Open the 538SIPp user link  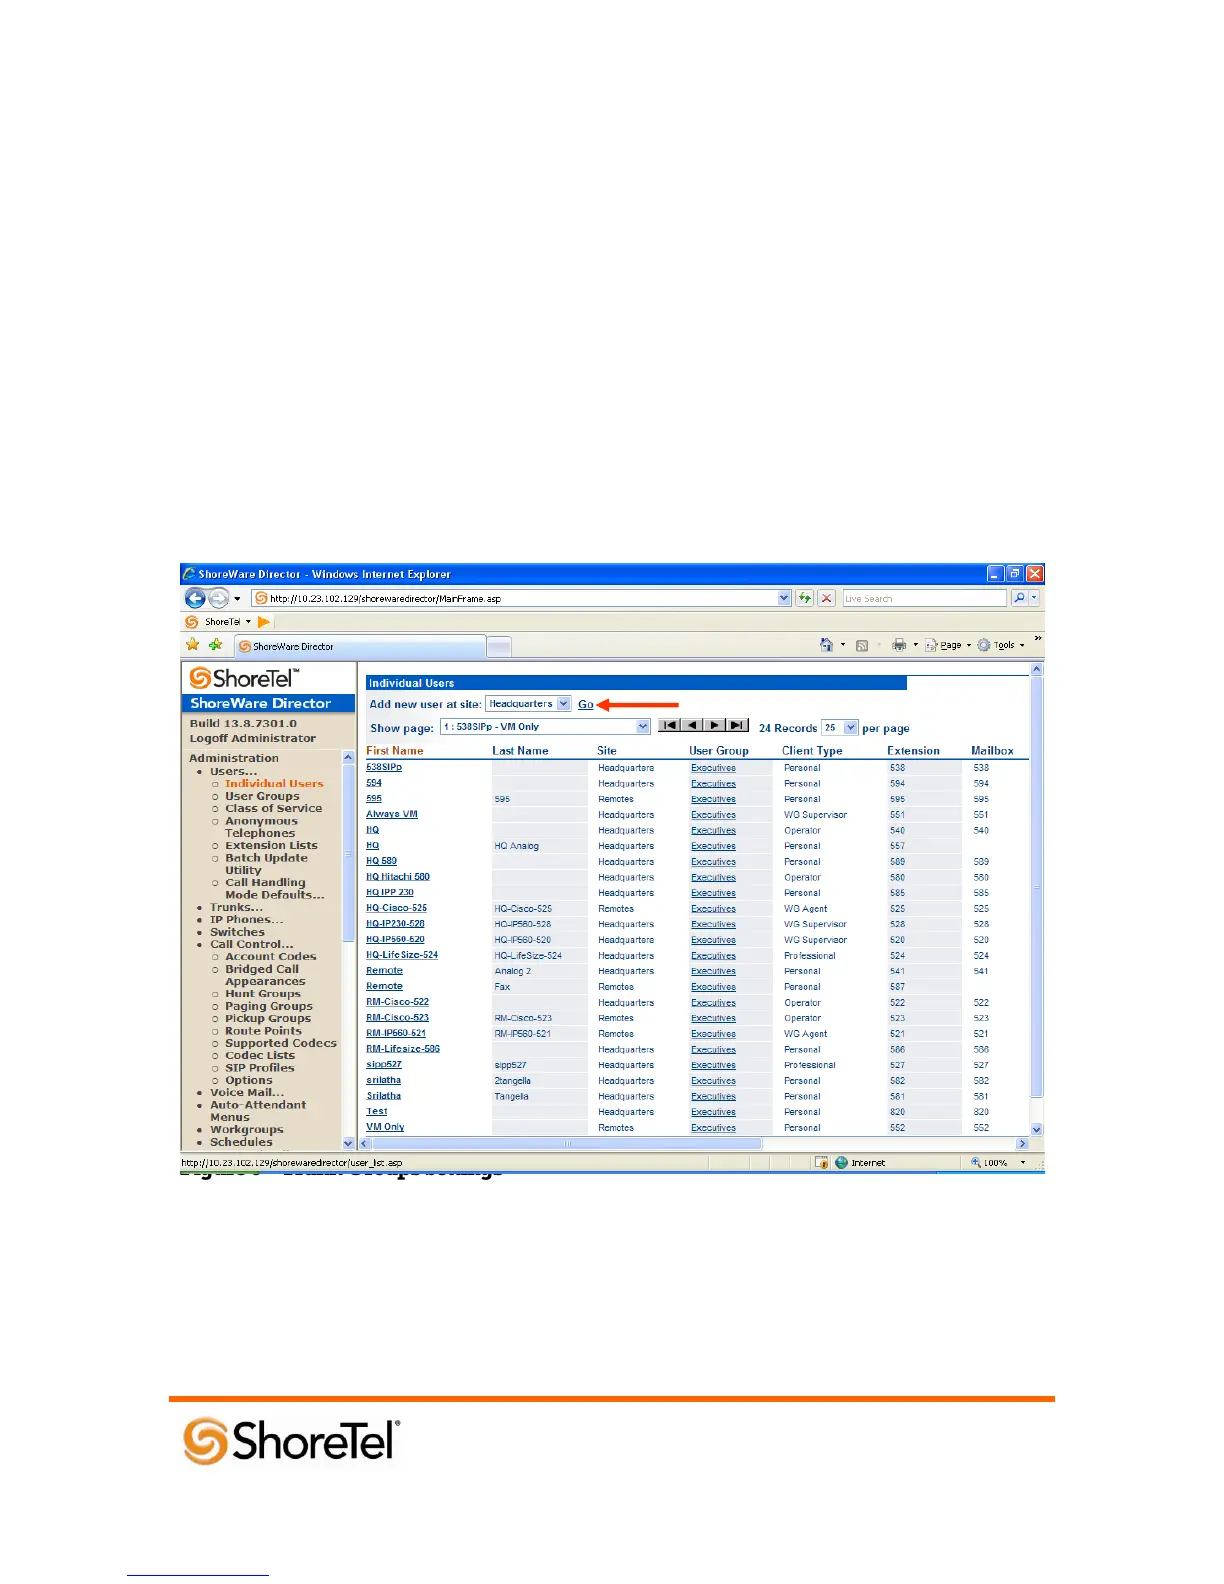coord(384,768)
